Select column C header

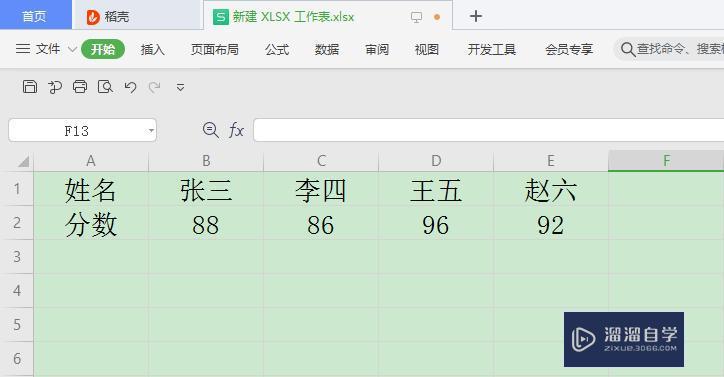[321, 161]
